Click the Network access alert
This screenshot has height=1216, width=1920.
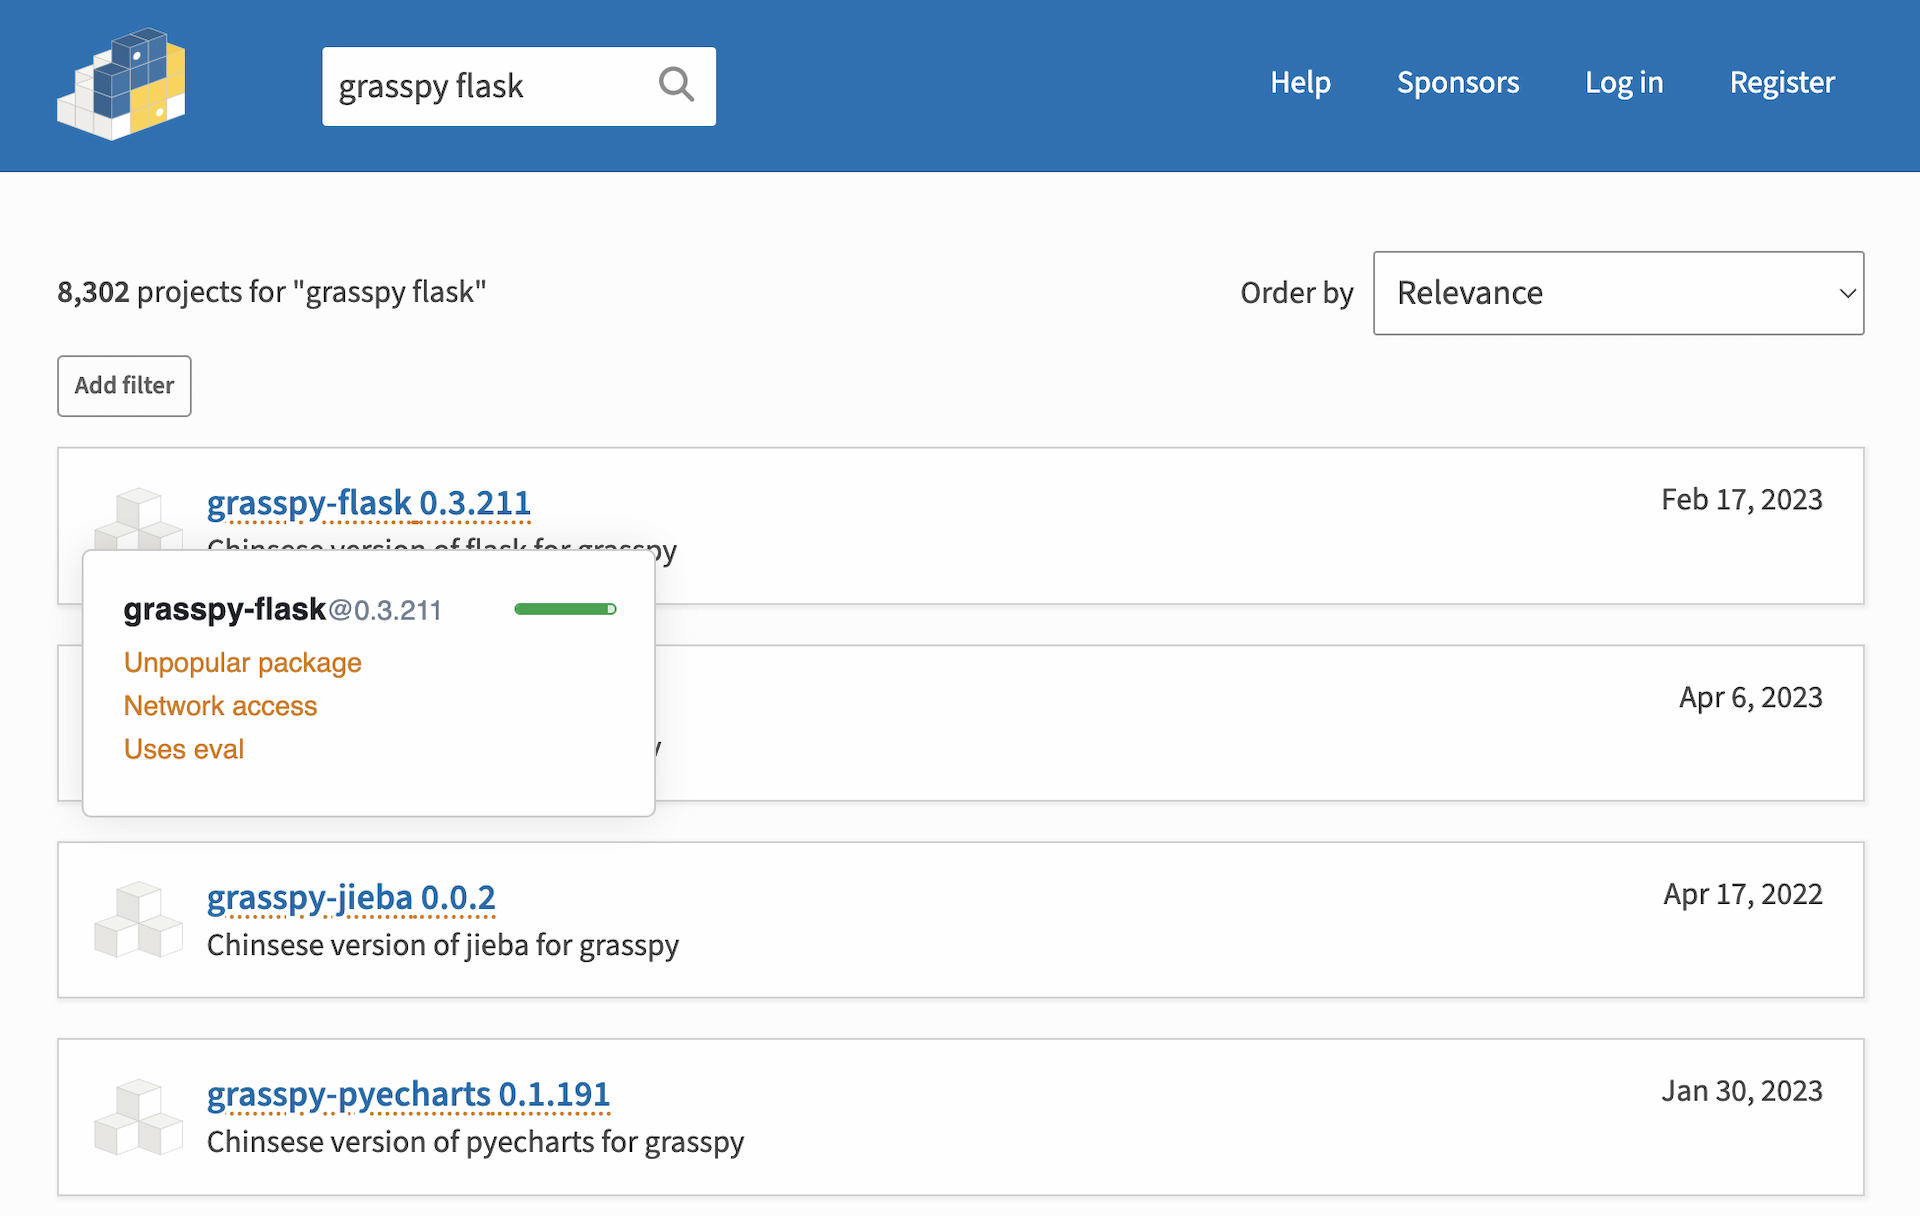[220, 706]
